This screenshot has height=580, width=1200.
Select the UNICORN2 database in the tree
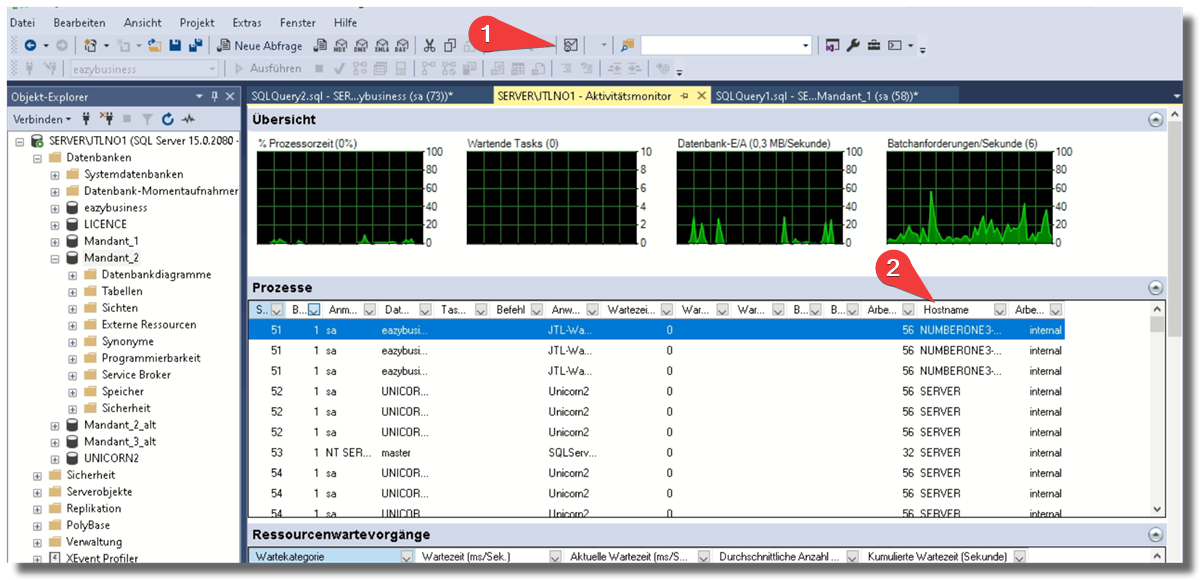[111, 458]
